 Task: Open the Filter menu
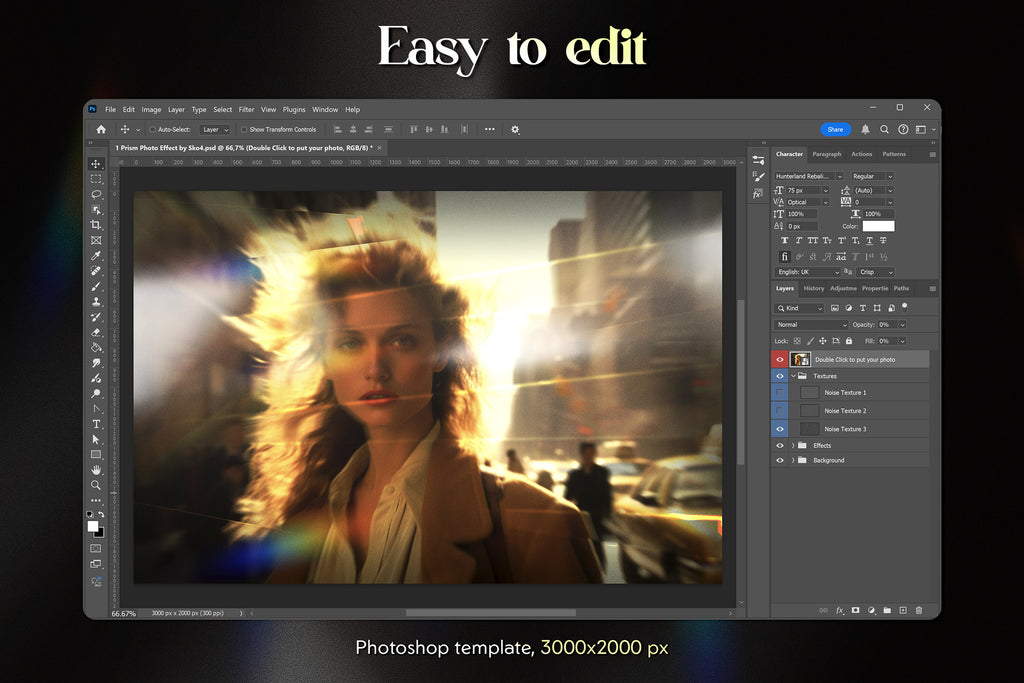click(246, 110)
